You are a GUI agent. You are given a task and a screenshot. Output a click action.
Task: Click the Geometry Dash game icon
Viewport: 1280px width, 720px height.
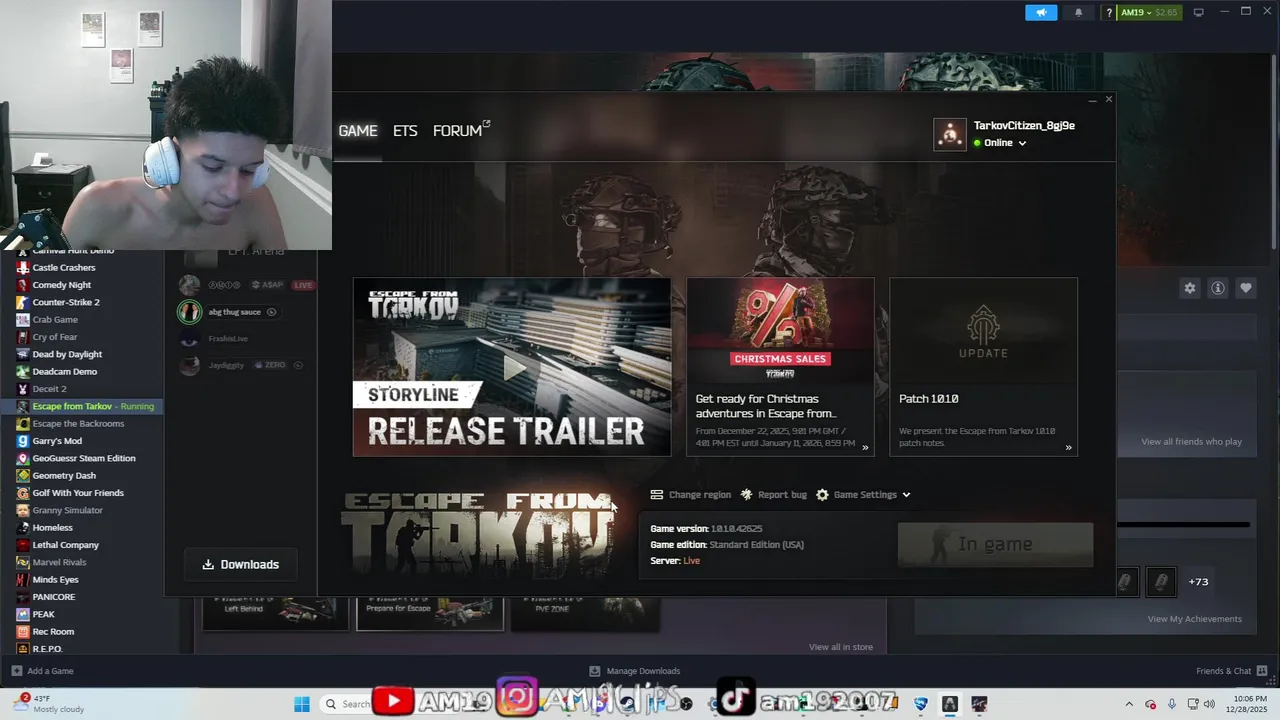[23, 476]
